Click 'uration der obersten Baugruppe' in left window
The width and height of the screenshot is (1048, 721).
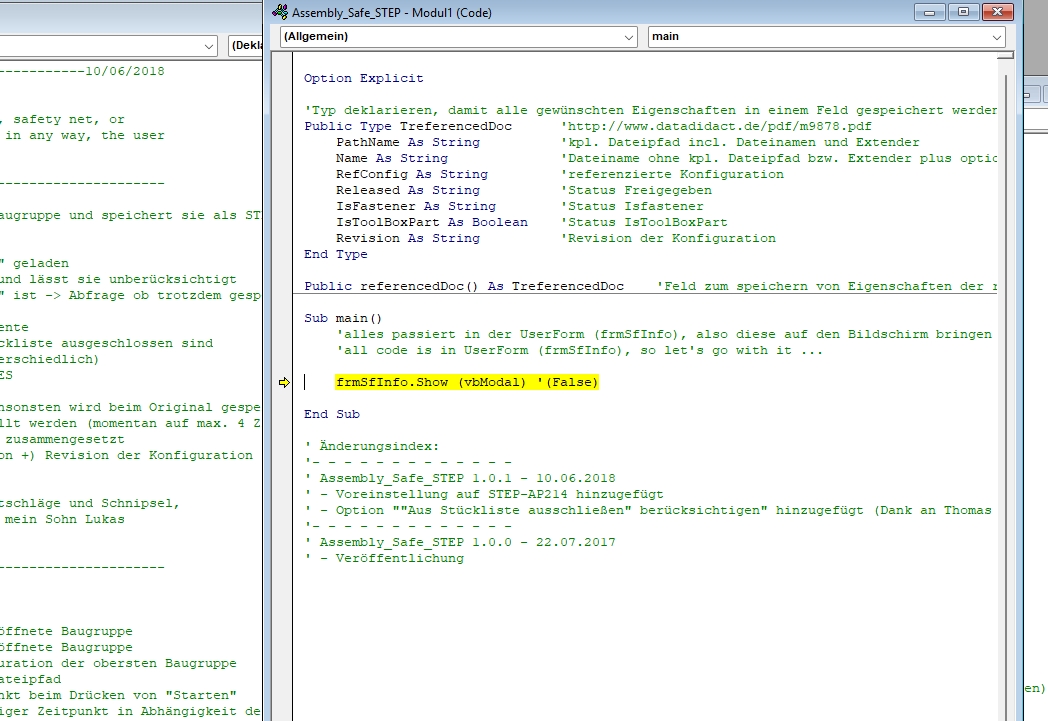[x=118, y=663]
